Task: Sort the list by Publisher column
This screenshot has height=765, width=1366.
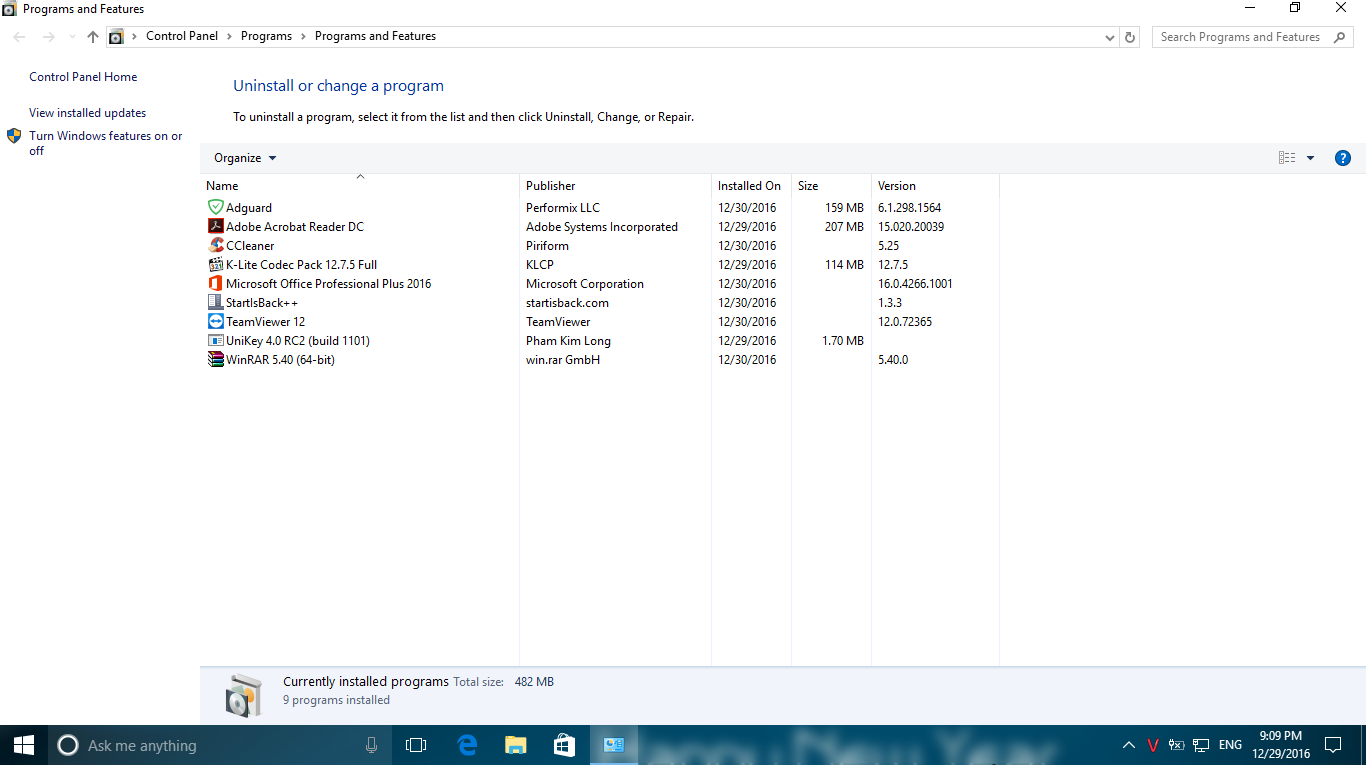Action: pos(615,185)
